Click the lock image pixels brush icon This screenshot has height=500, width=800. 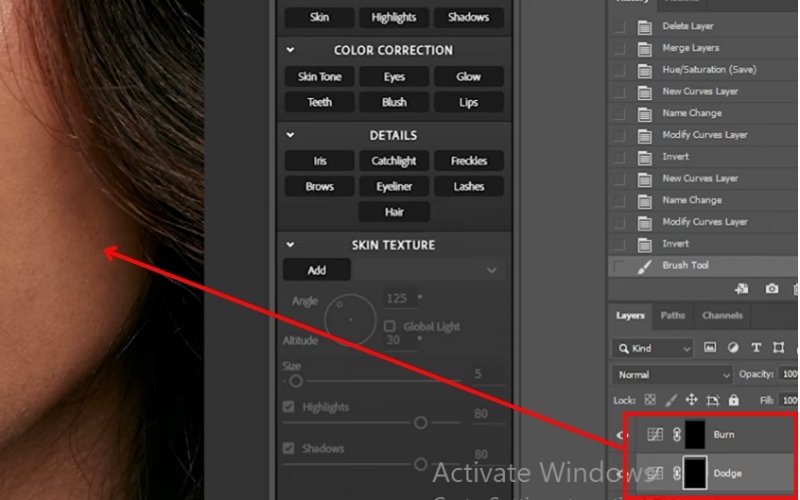[670, 400]
